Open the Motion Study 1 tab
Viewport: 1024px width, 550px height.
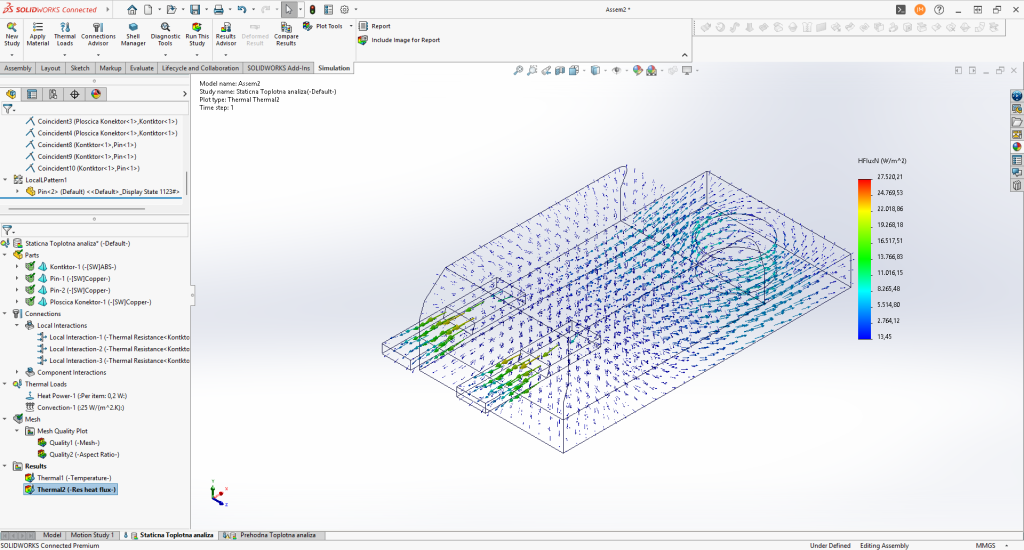(x=92, y=535)
